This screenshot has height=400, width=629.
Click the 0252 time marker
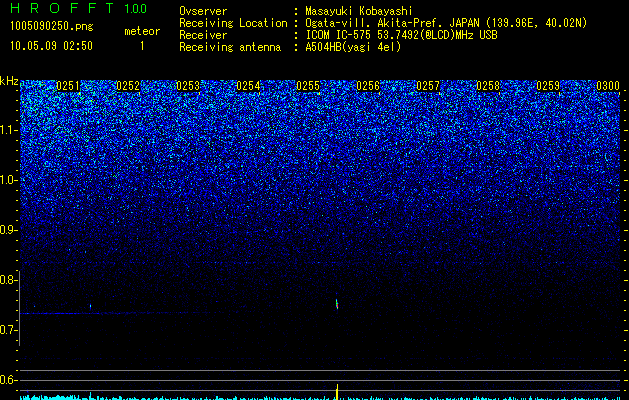pyautogui.click(x=128, y=86)
